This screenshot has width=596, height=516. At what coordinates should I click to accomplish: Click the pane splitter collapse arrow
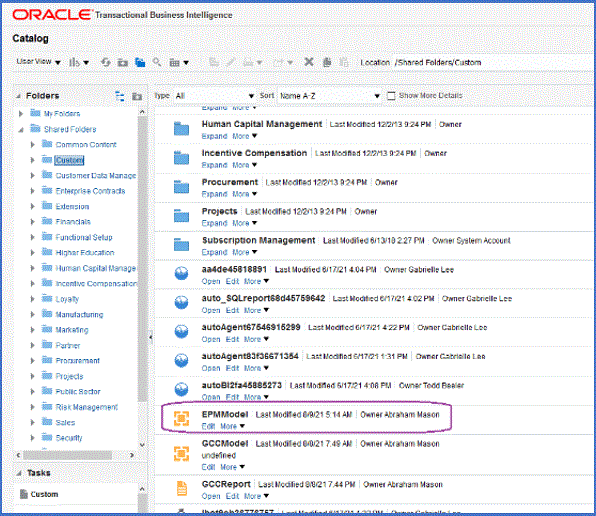coord(151,337)
